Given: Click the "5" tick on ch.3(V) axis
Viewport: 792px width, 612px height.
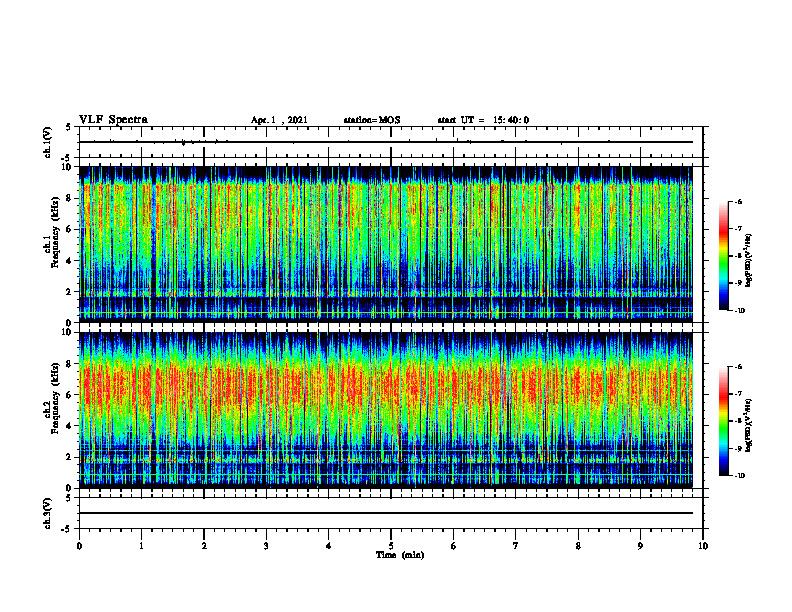Looking at the screenshot, I should pyautogui.click(x=69, y=498).
